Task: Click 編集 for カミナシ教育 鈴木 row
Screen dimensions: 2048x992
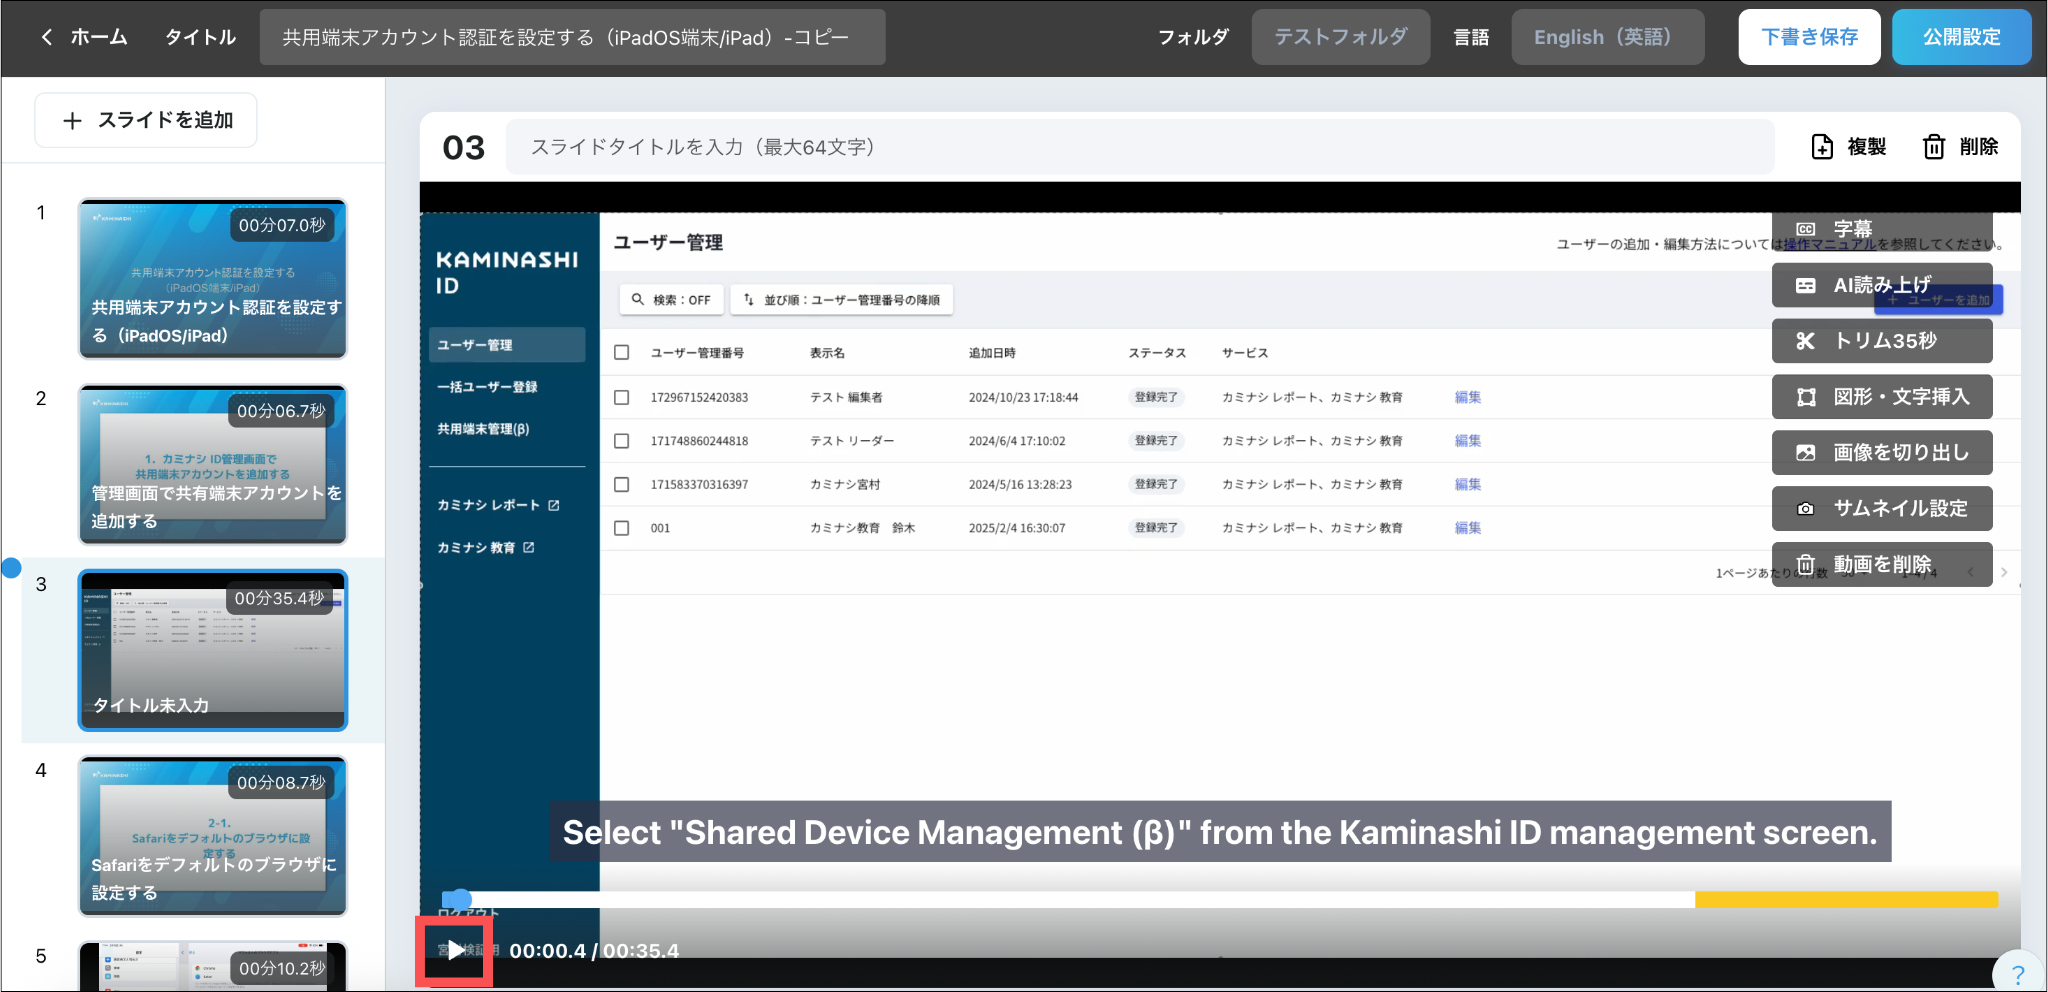Action: [x=1468, y=528]
